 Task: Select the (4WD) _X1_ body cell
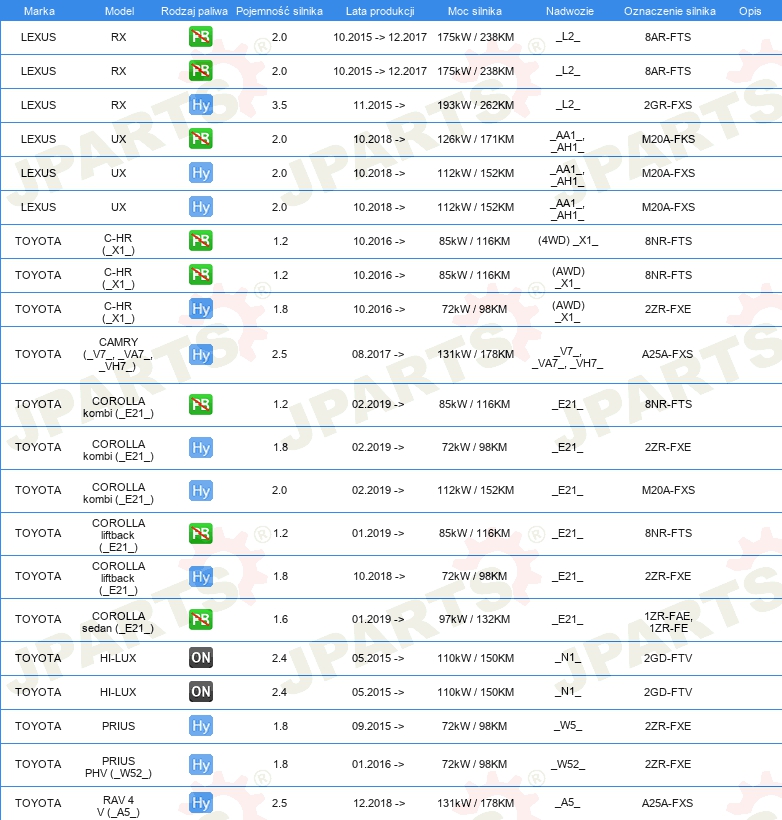[x=568, y=241]
